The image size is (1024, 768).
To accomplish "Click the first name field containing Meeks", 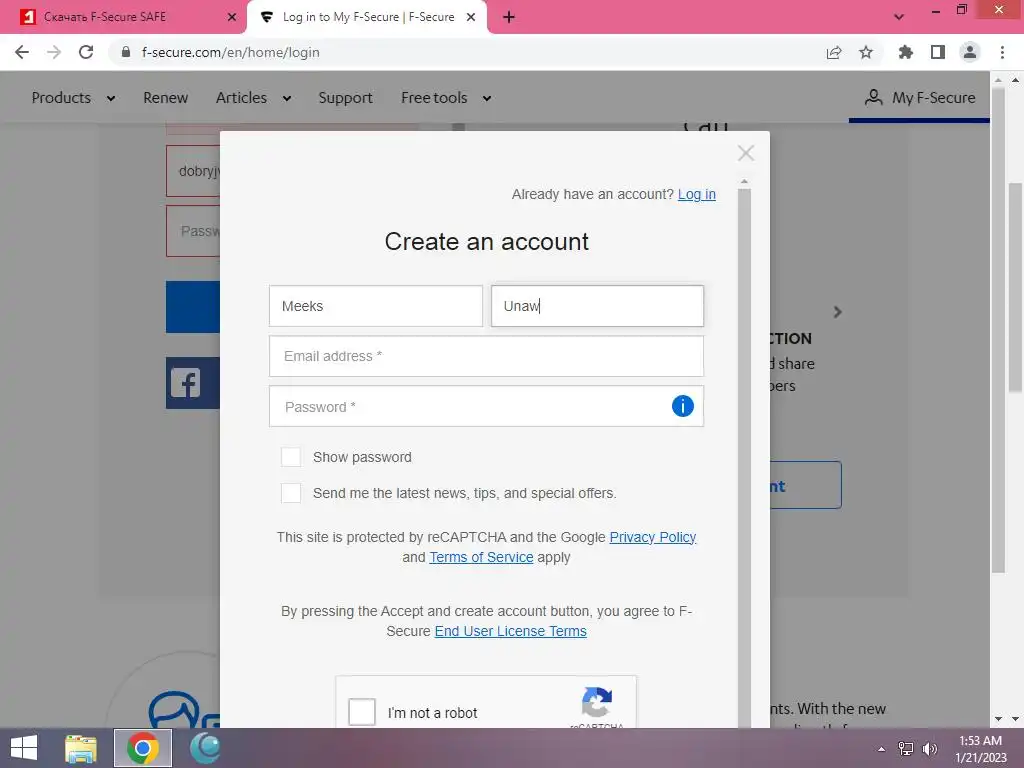I will click(x=376, y=306).
